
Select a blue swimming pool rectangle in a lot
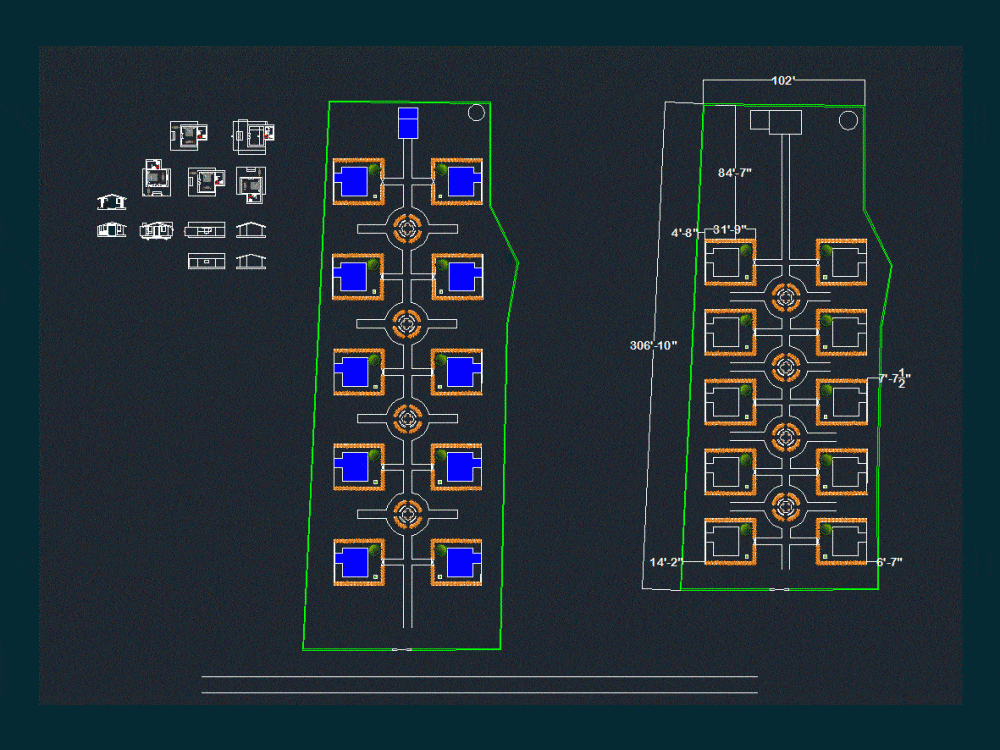pos(352,180)
